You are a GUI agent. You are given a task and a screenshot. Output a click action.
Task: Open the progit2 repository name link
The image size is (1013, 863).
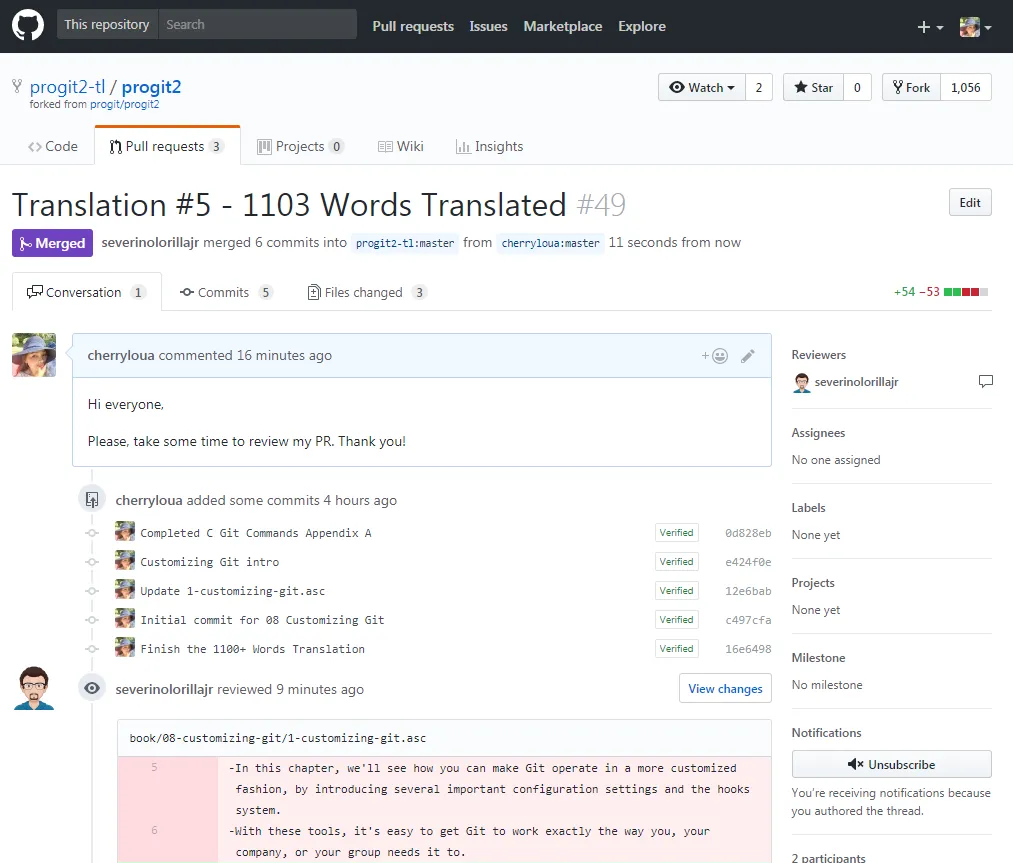point(151,87)
